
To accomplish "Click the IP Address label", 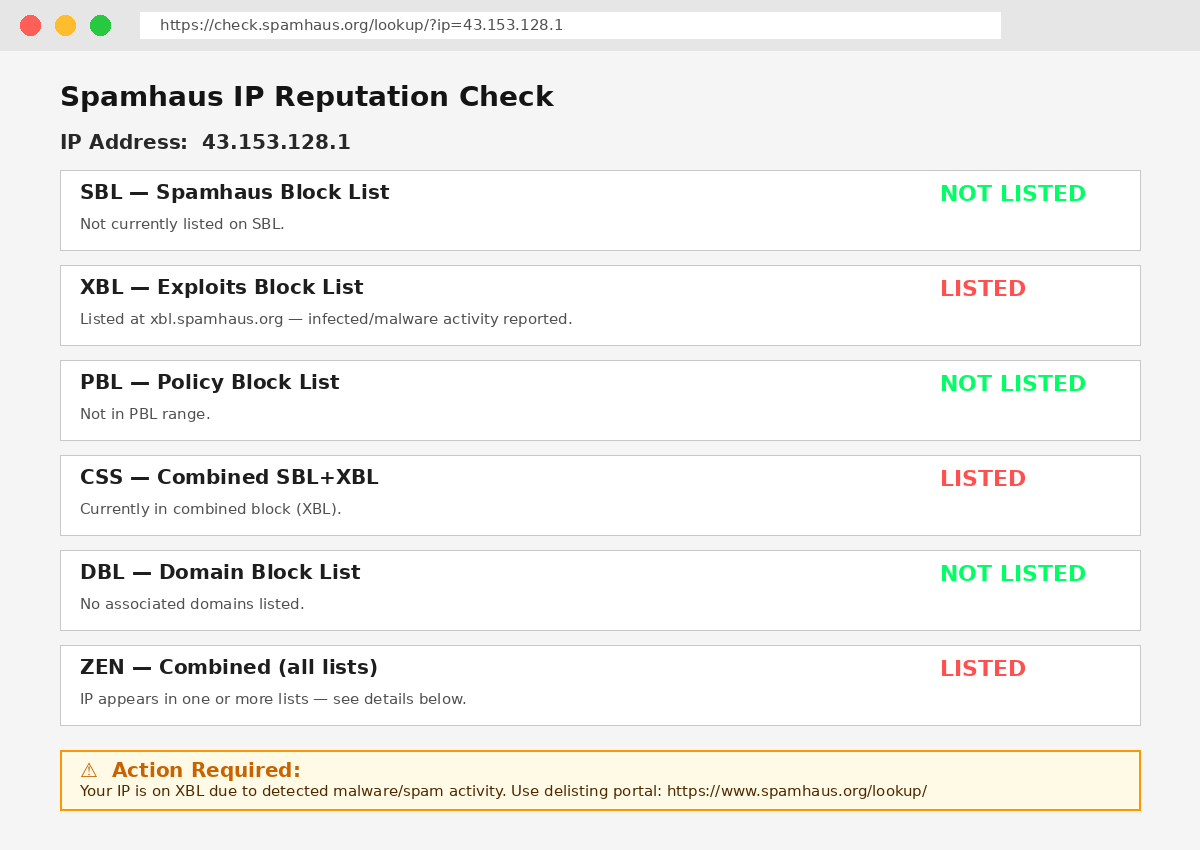I will point(124,142).
